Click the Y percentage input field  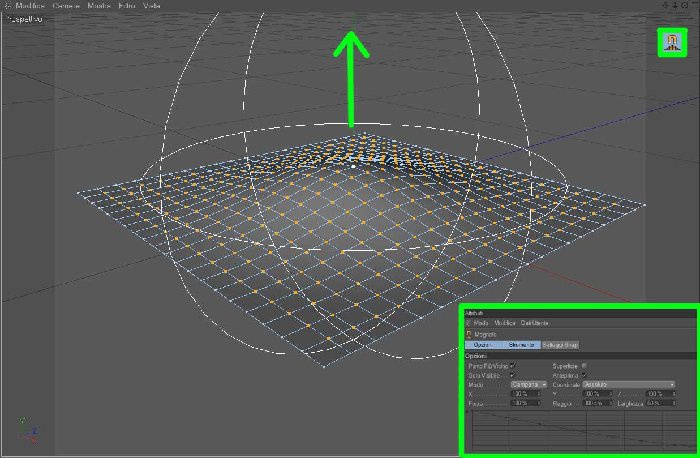coord(596,394)
